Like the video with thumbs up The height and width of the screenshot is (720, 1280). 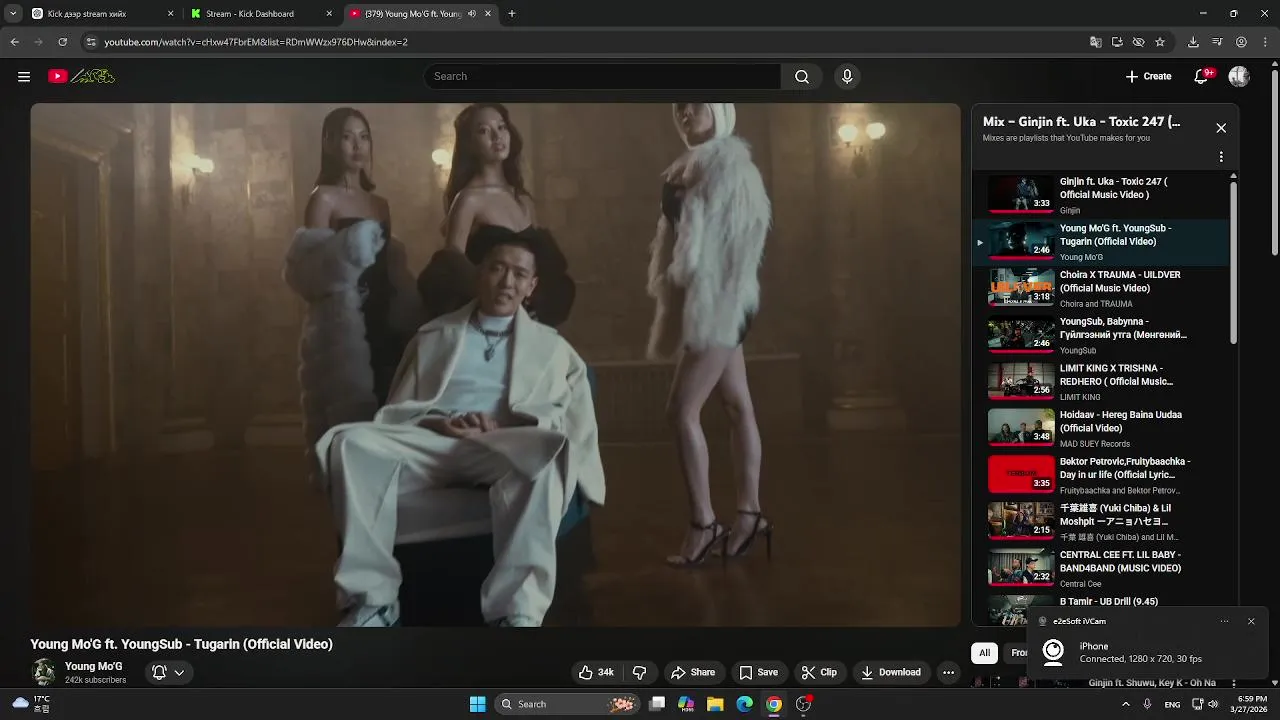[596, 672]
